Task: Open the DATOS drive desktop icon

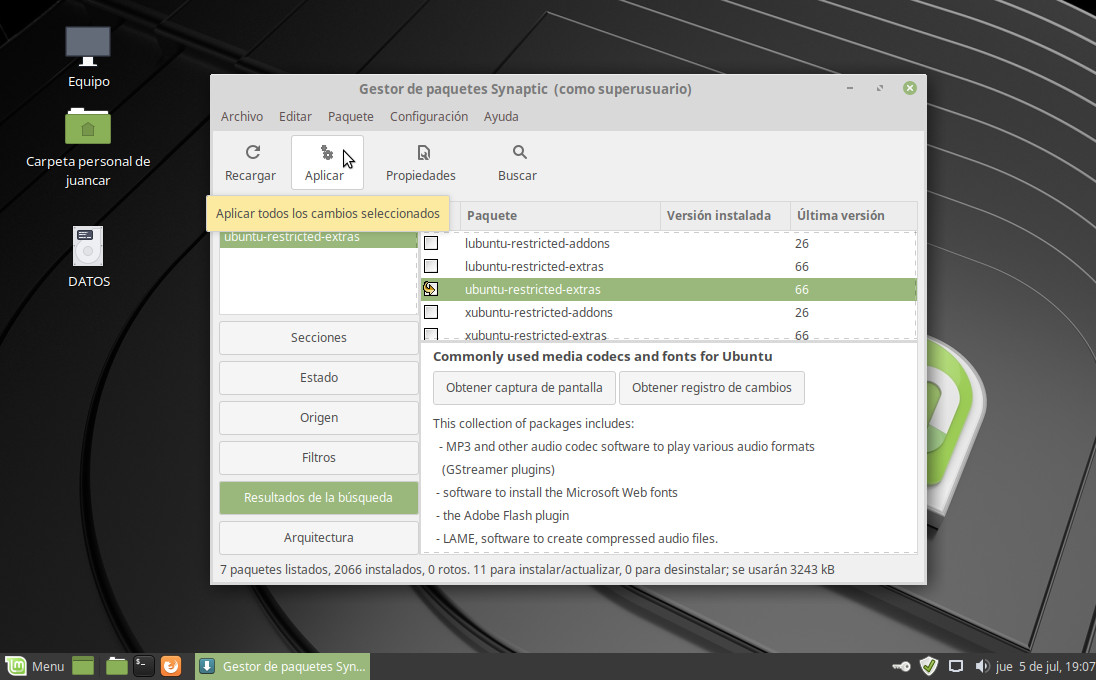Action: [x=88, y=247]
